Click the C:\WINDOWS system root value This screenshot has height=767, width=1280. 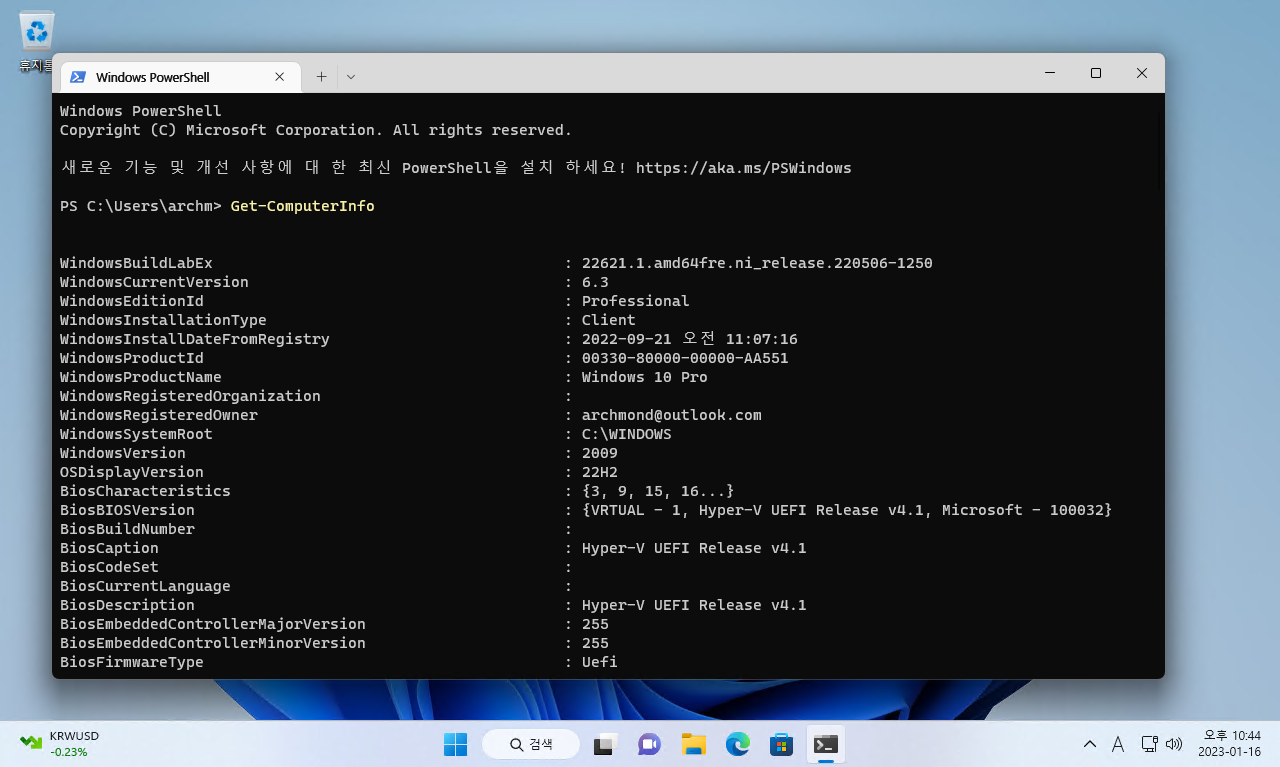click(x=626, y=434)
